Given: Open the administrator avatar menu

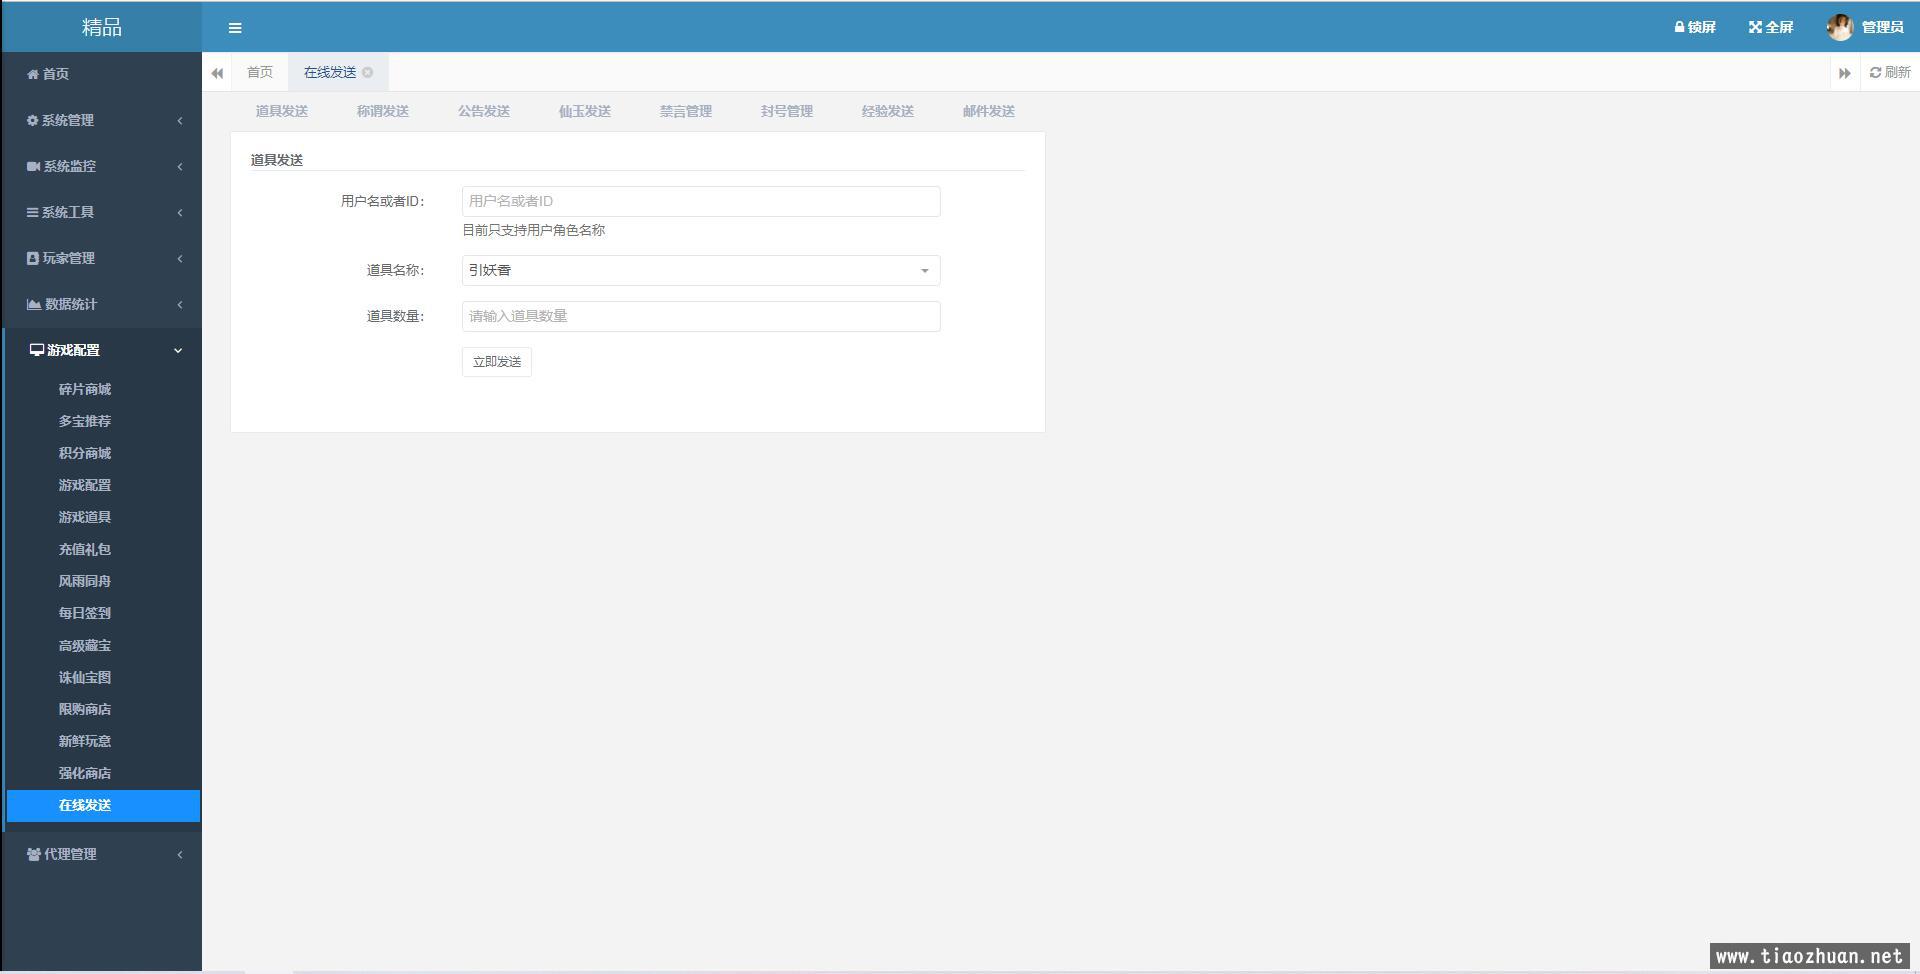Looking at the screenshot, I should [x=1864, y=27].
